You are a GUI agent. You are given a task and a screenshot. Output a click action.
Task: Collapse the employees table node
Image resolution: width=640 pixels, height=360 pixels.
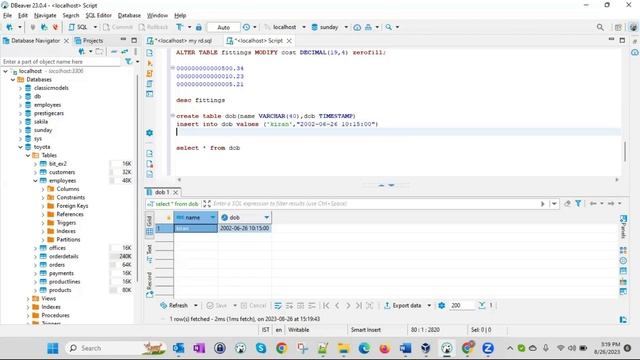coord(36,180)
